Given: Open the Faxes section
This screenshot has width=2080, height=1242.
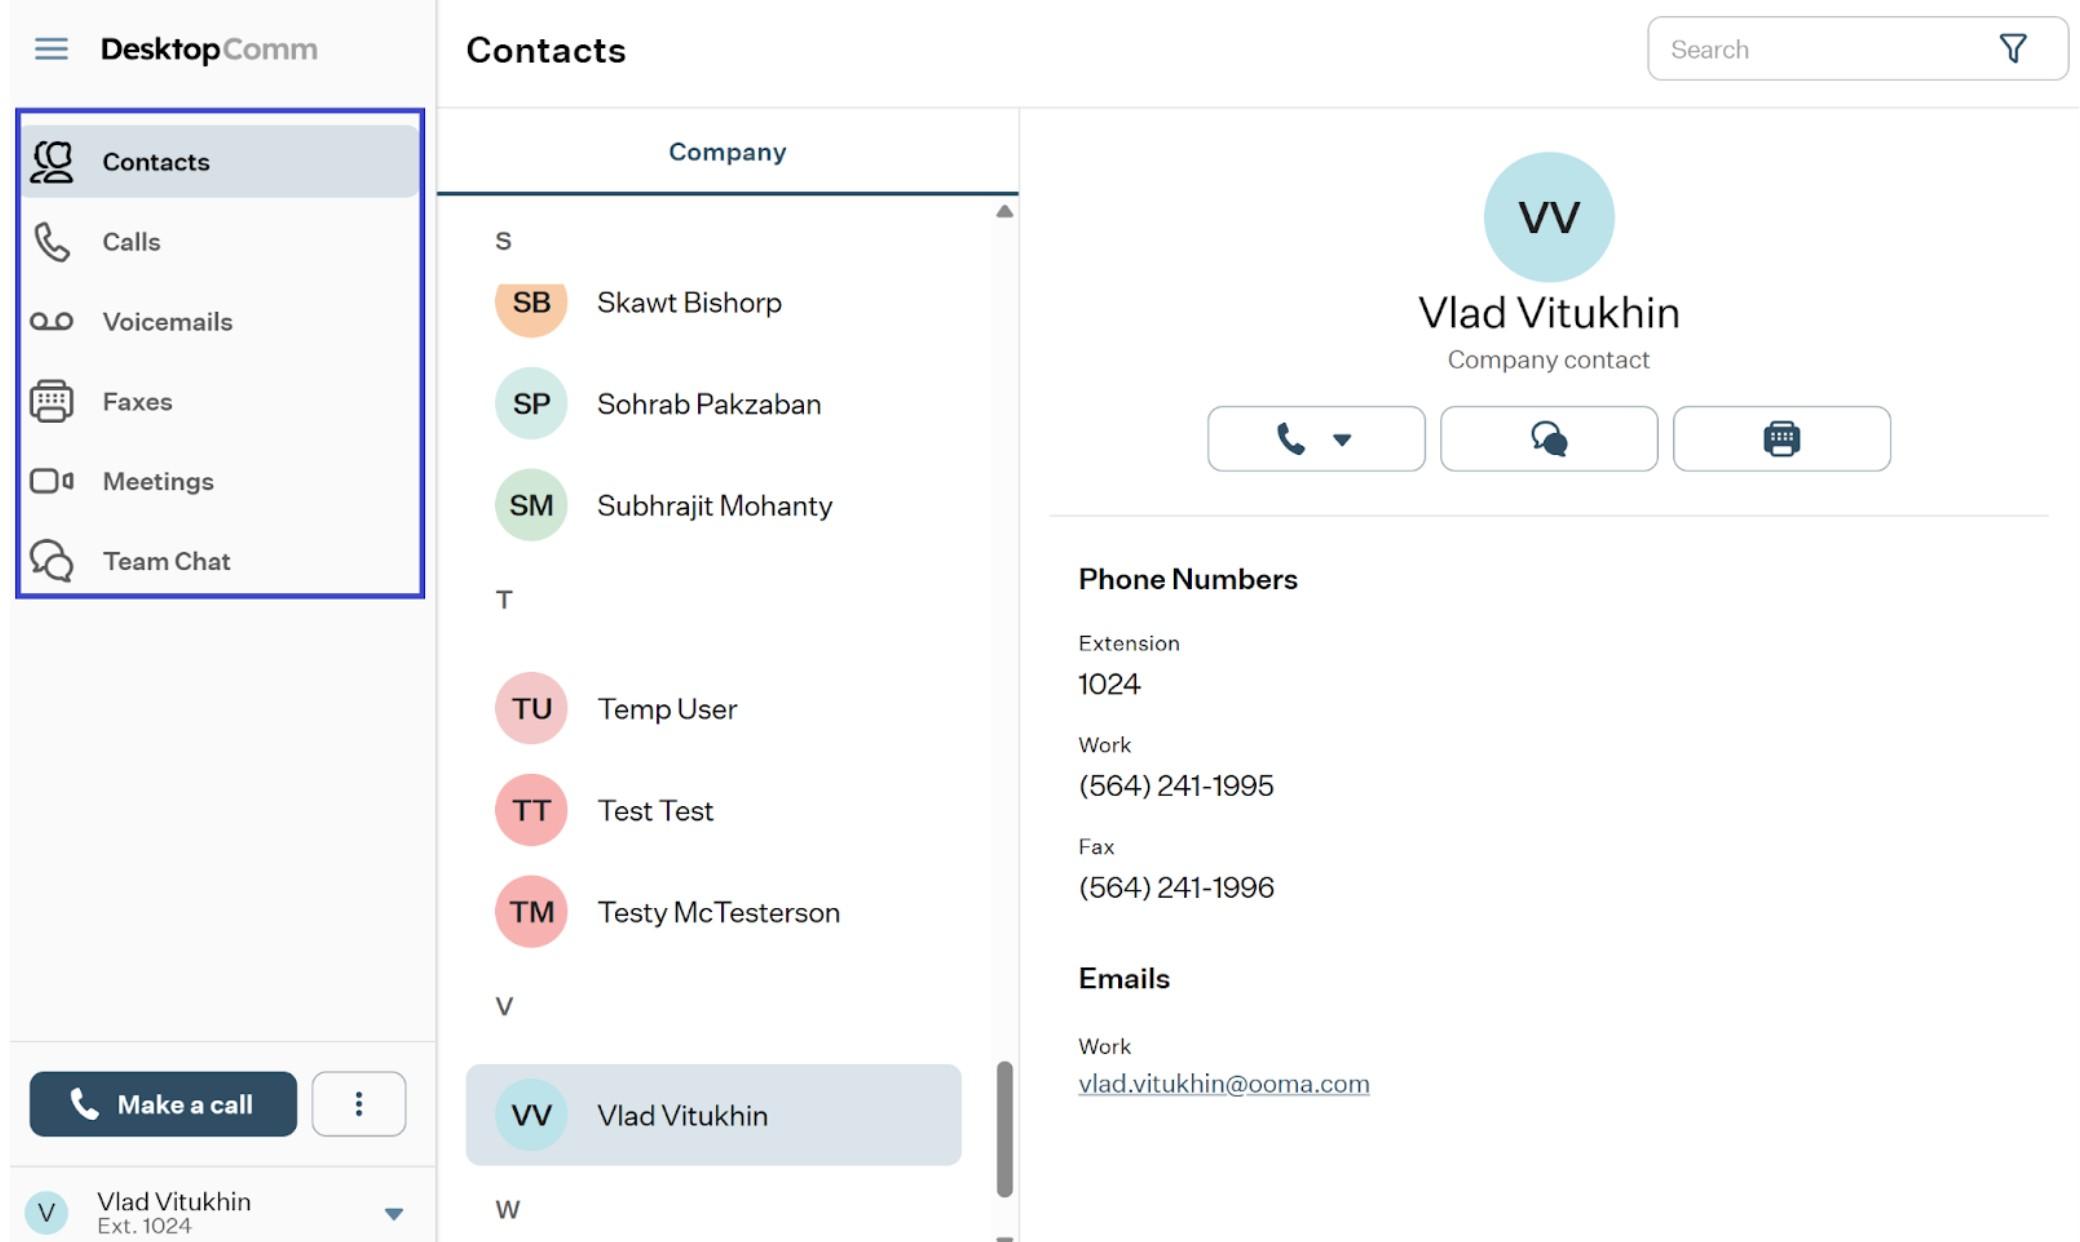Looking at the screenshot, I should 220,402.
